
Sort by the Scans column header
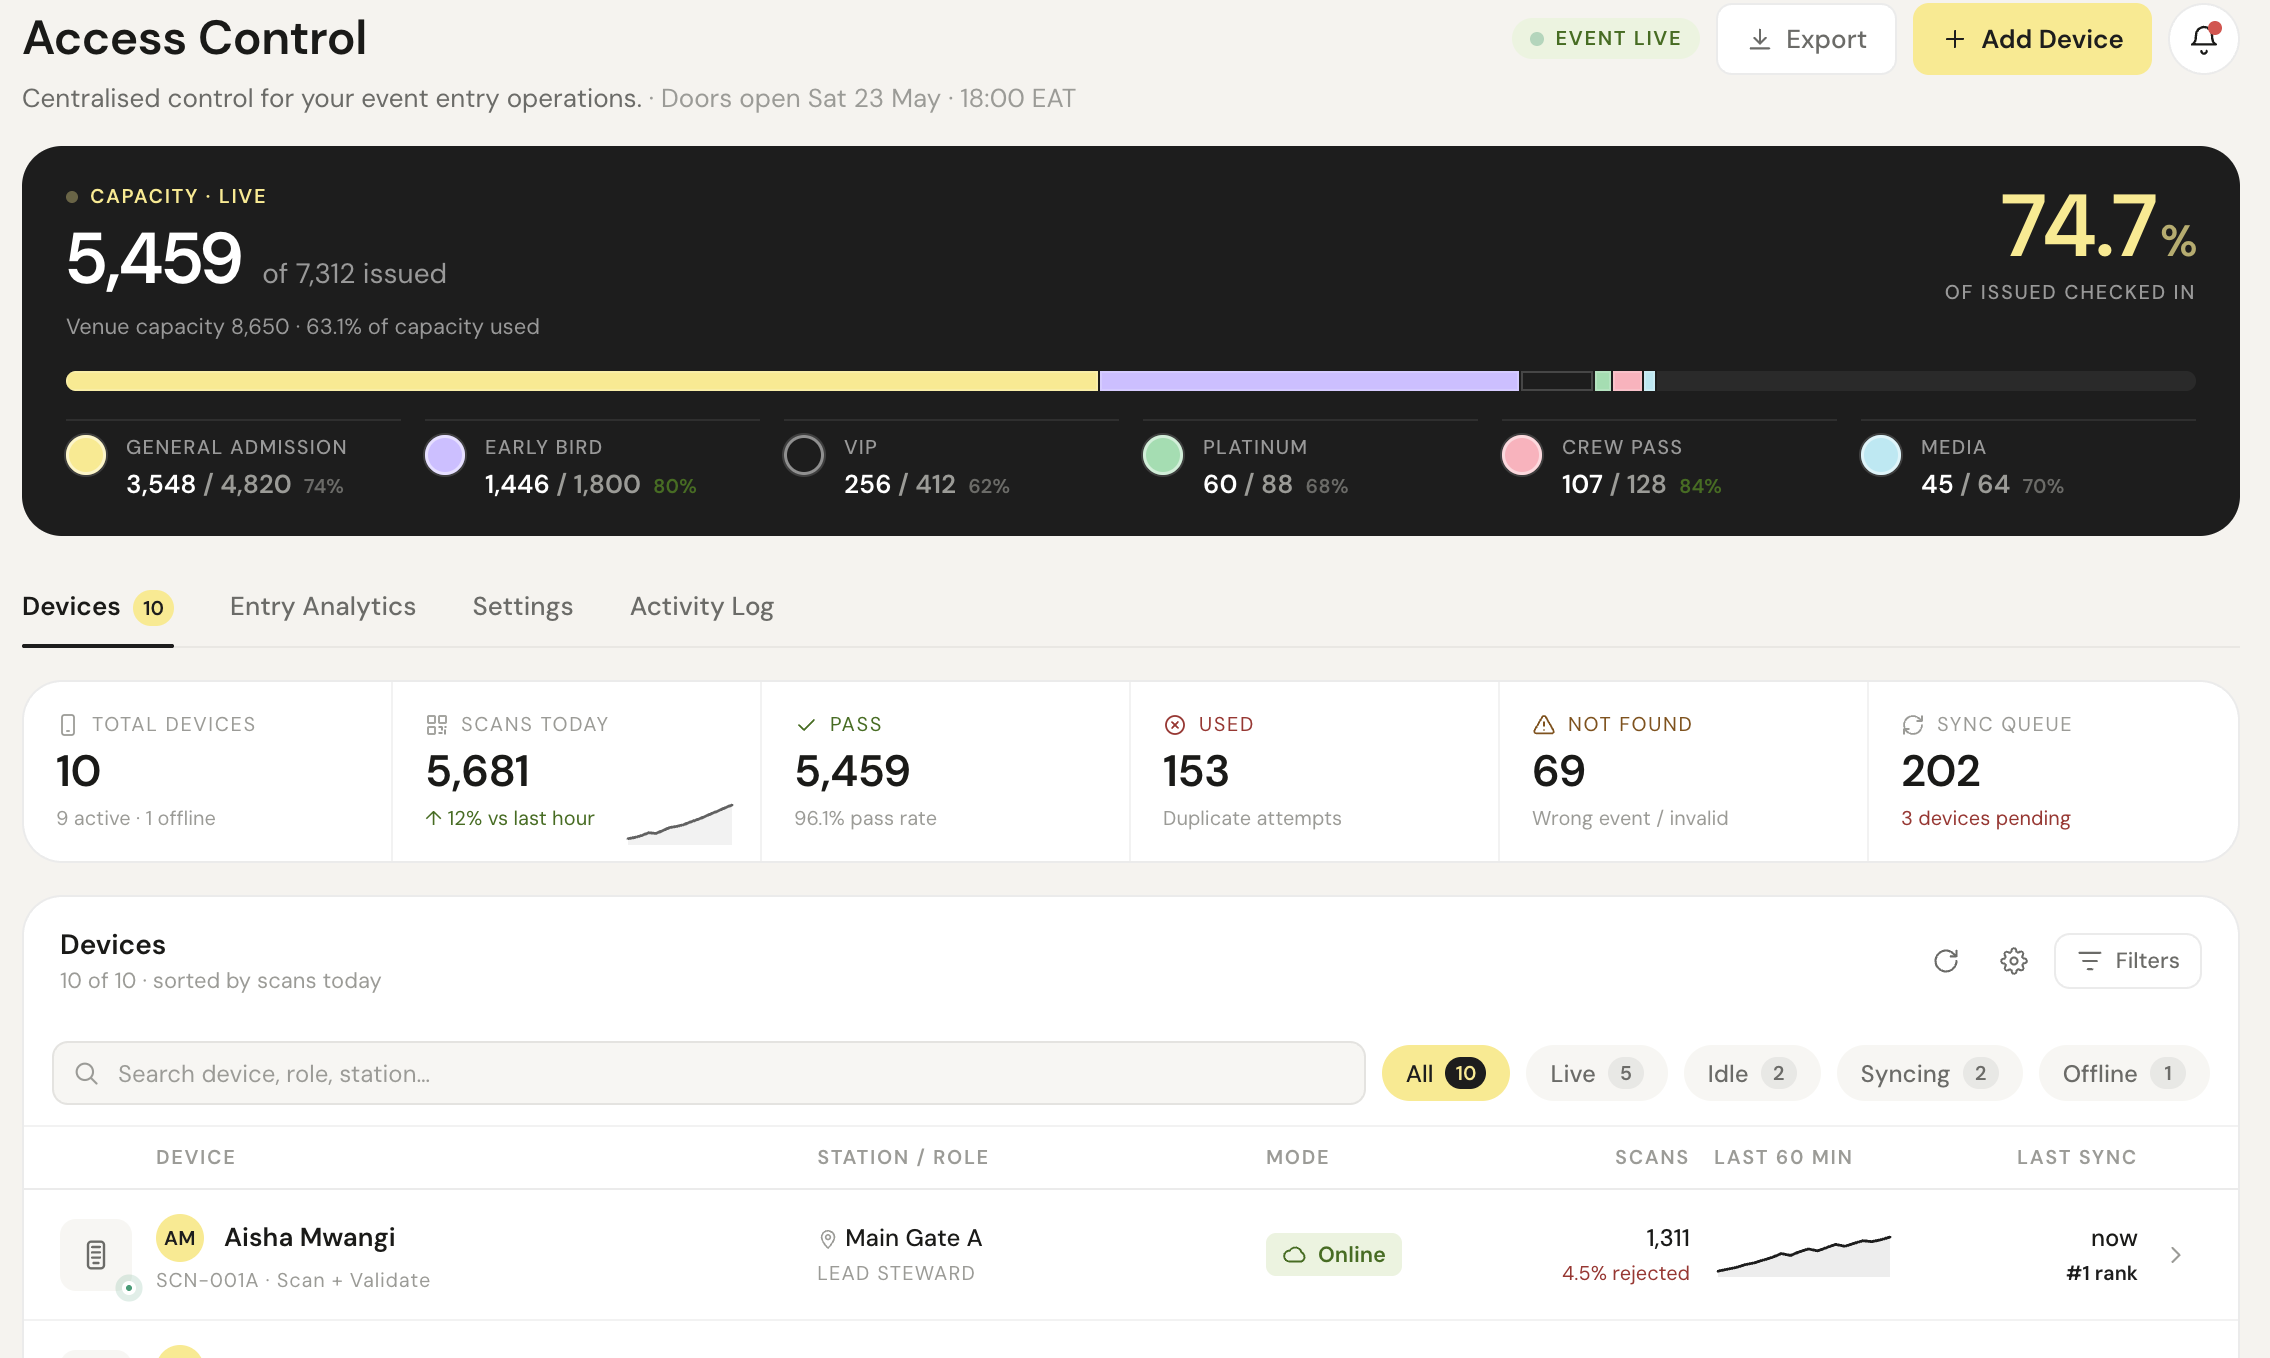[1652, 1157]
